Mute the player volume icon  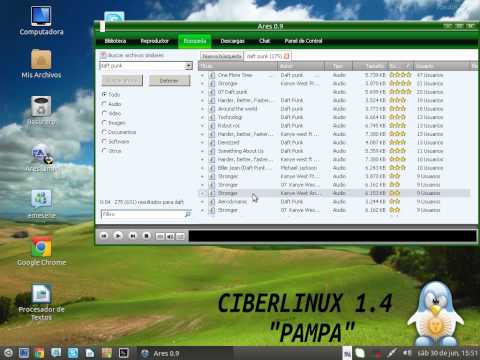tap(170, 236)
